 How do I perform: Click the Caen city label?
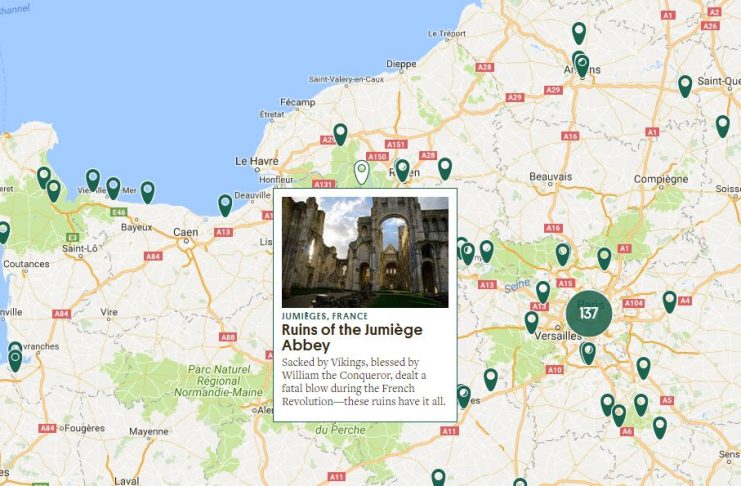tap(186, 232)
